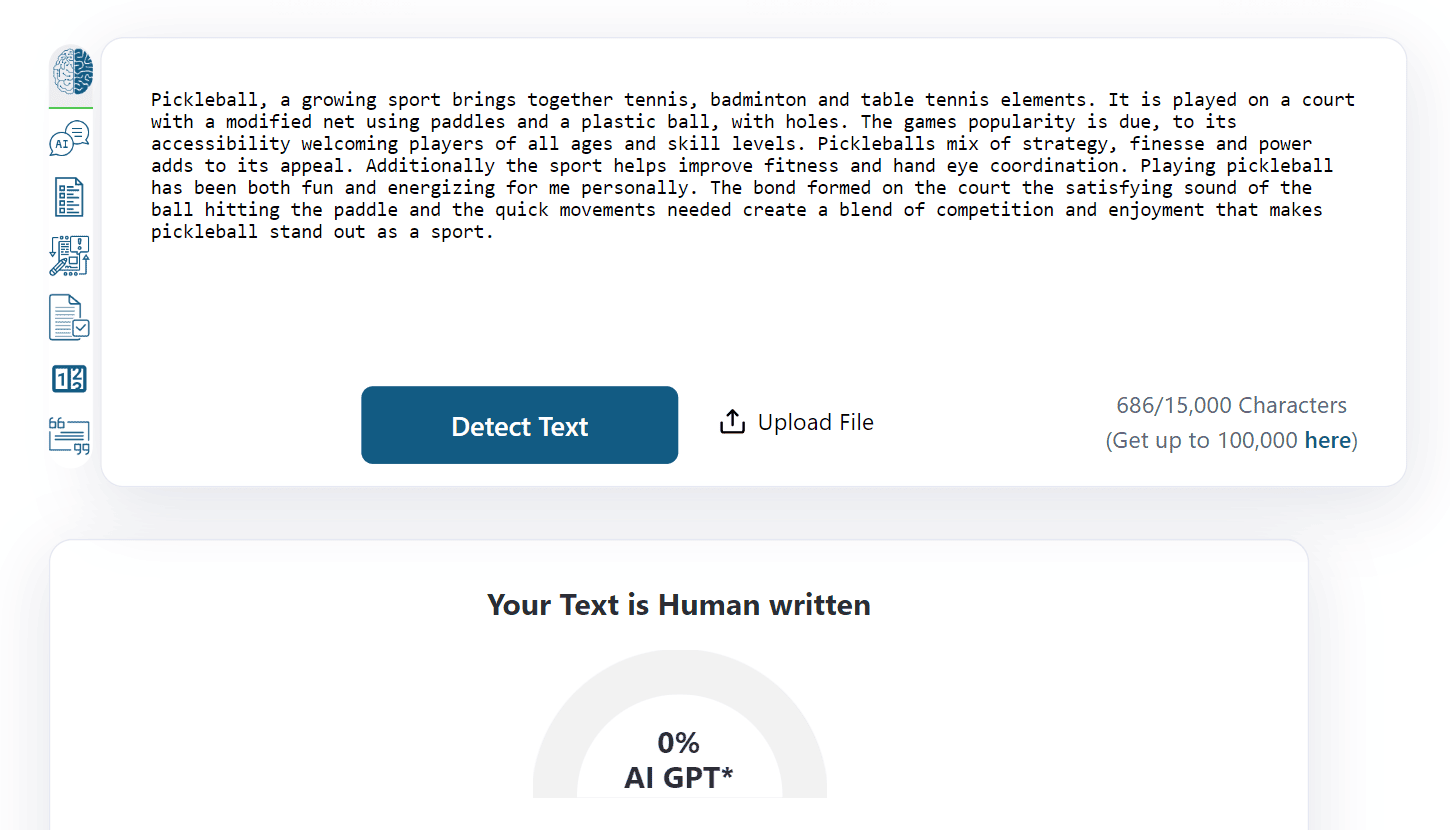Click the last line ending 'as a sport.'

[322, 232]
